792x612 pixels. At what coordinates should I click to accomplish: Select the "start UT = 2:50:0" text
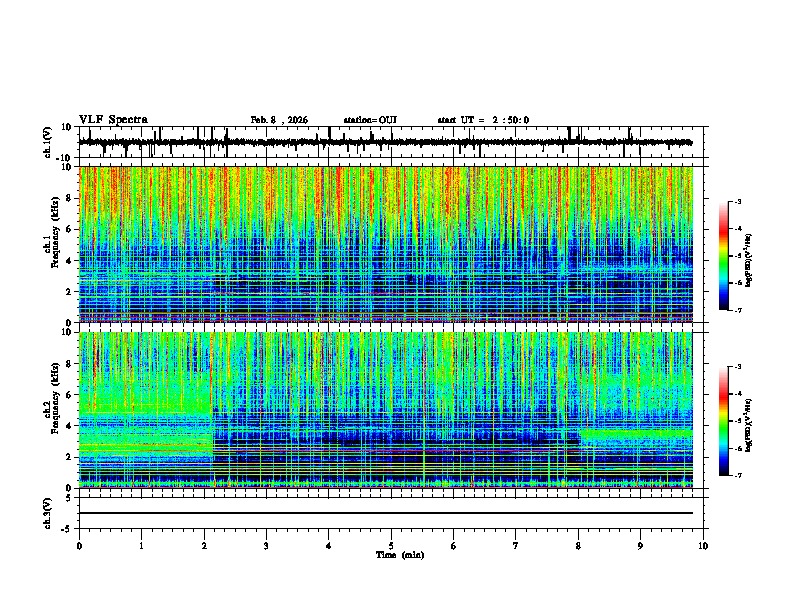(x=483, y=120)
